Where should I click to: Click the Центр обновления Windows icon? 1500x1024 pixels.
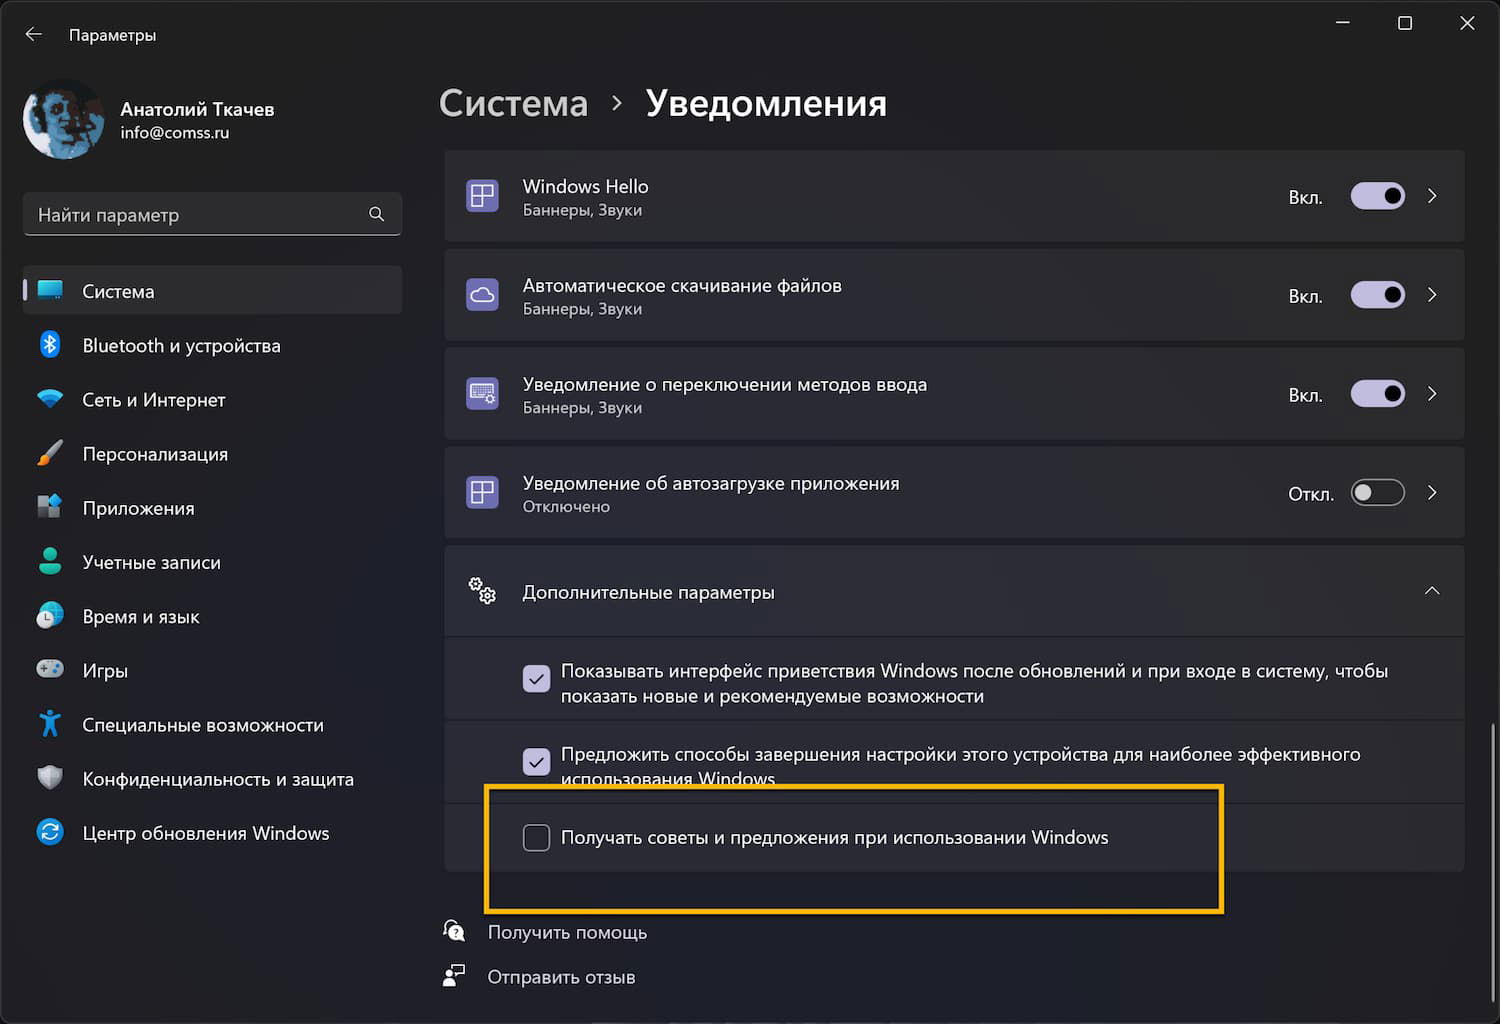50,832
